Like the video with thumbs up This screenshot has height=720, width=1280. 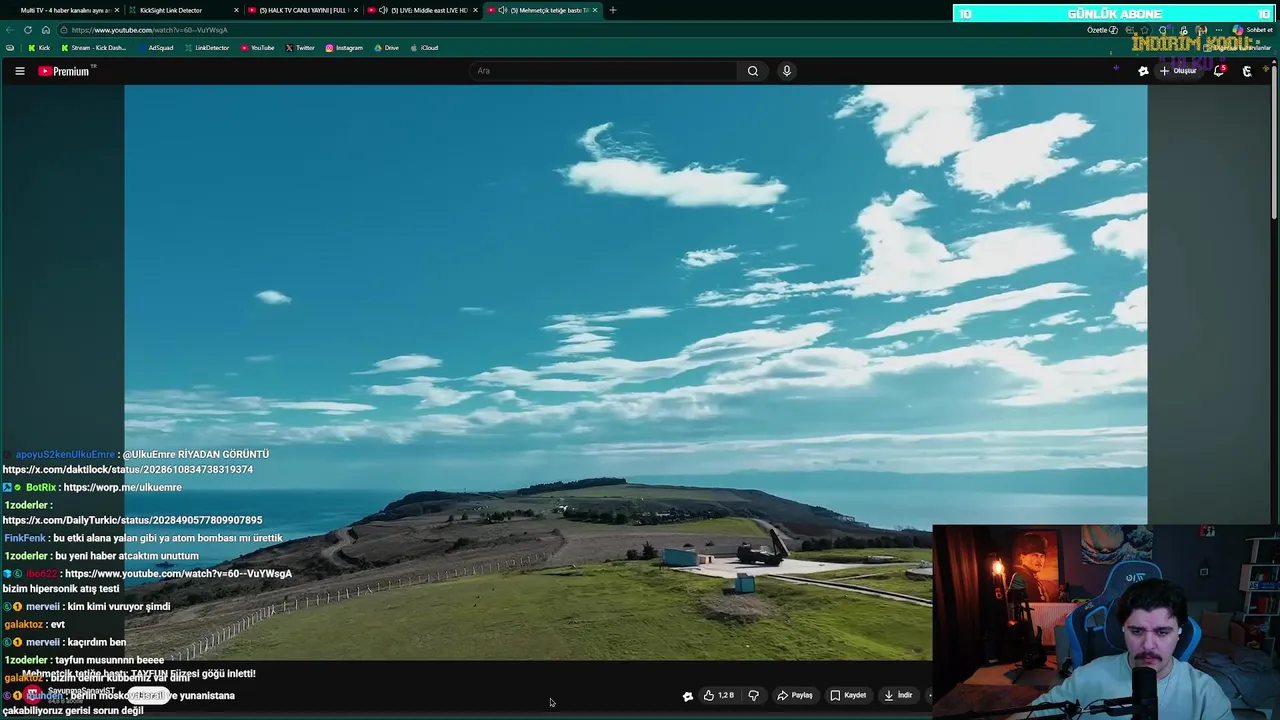click(718, 695)
